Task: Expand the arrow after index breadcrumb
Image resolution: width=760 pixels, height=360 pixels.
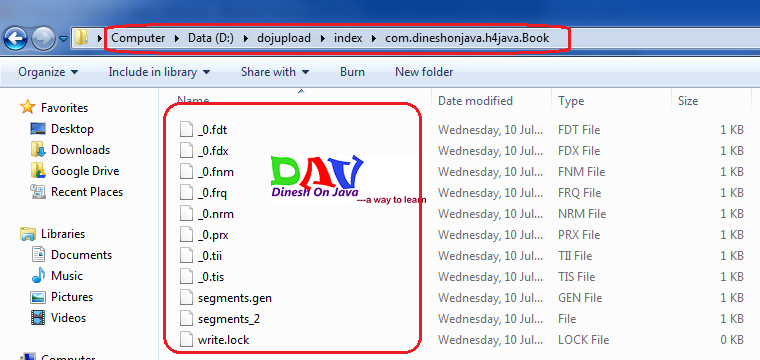Action: 374,38
